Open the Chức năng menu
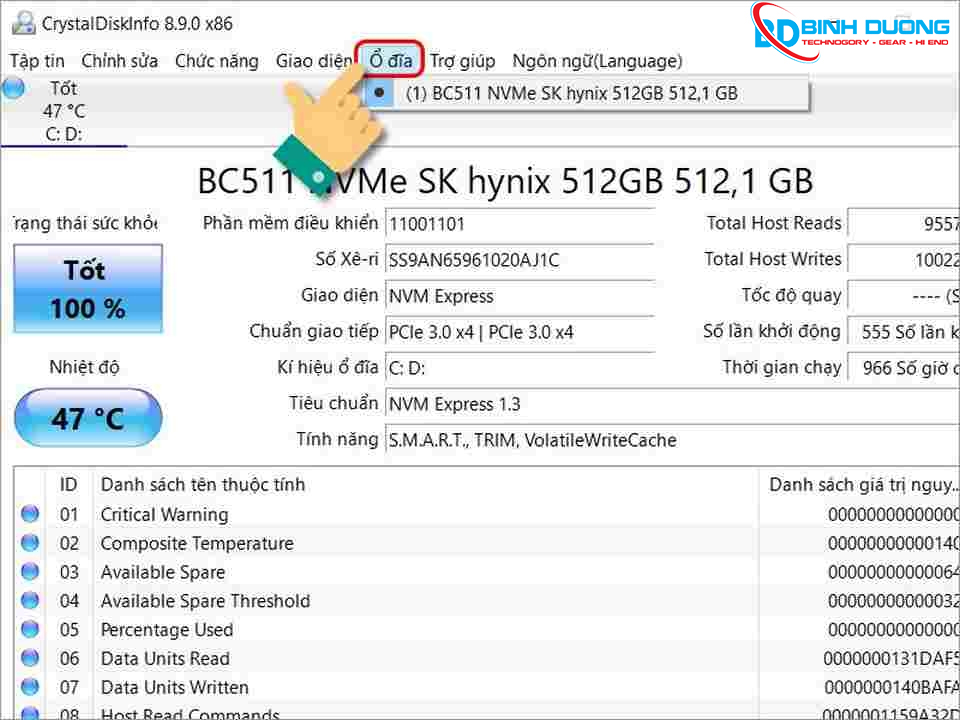Image resolution: width=960 pixels, height=720 pixels. click(x=217, y=61)
